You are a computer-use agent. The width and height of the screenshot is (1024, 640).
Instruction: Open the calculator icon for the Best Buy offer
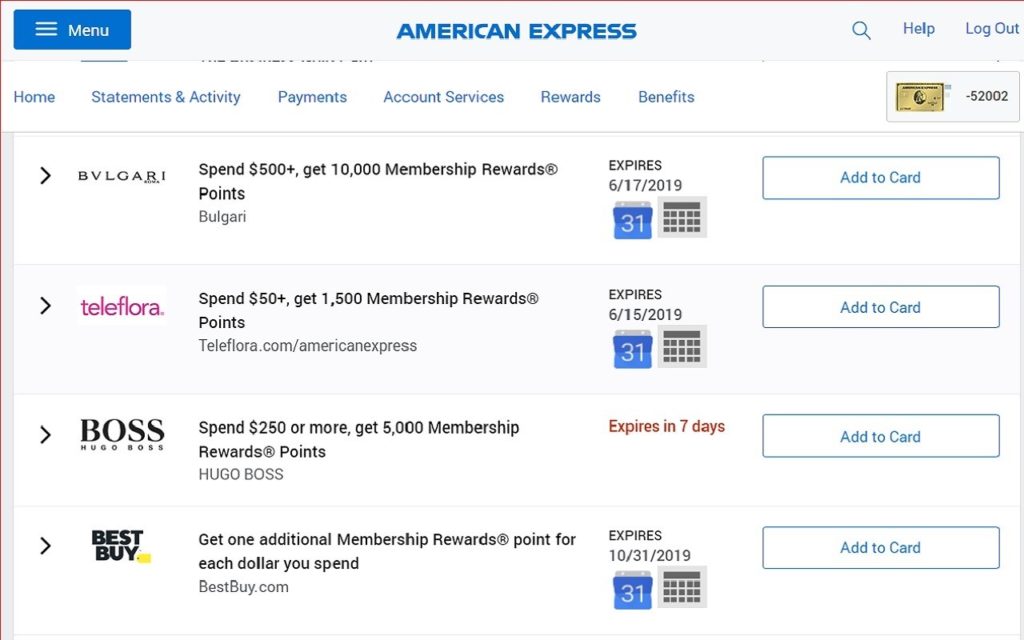(682, 588)
